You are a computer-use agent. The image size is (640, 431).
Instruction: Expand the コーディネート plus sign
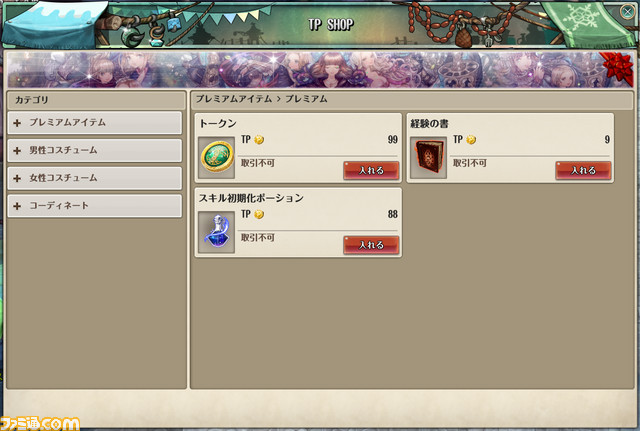(x=17, y=206)
